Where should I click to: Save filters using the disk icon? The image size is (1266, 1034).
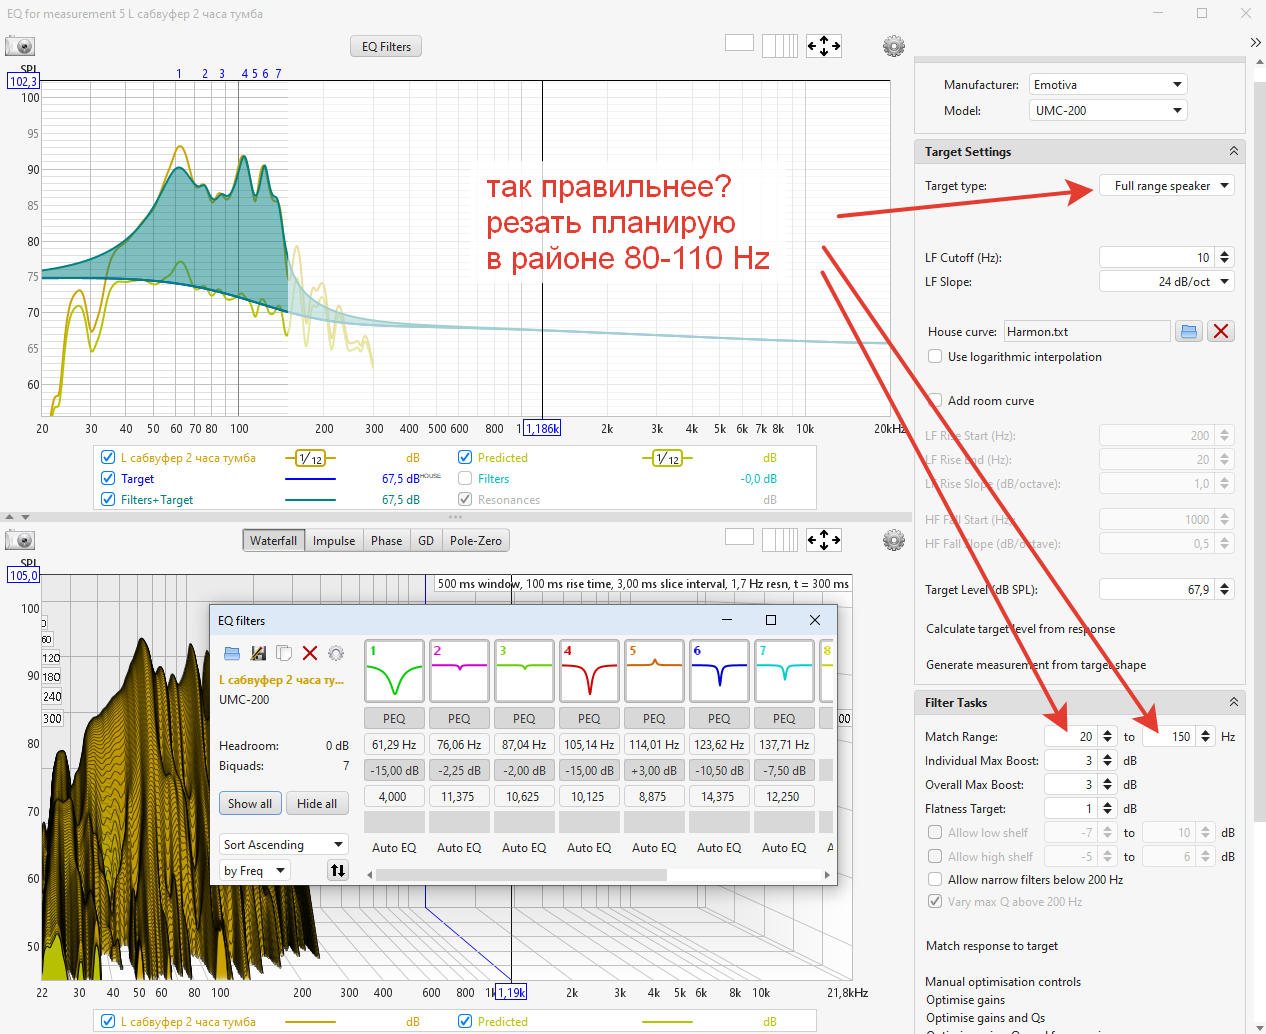tap(258, 653)
